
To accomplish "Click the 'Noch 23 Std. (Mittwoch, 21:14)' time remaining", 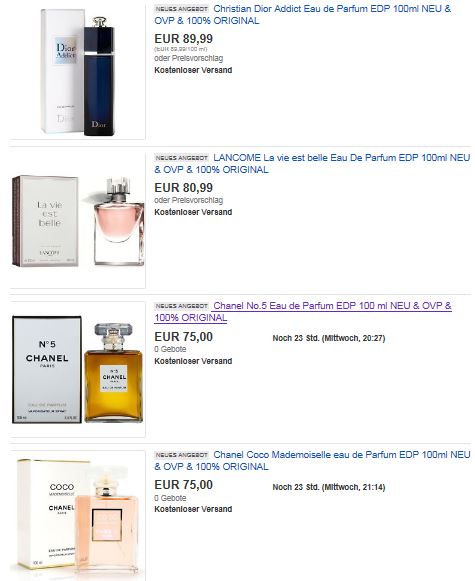I will 329,487.
